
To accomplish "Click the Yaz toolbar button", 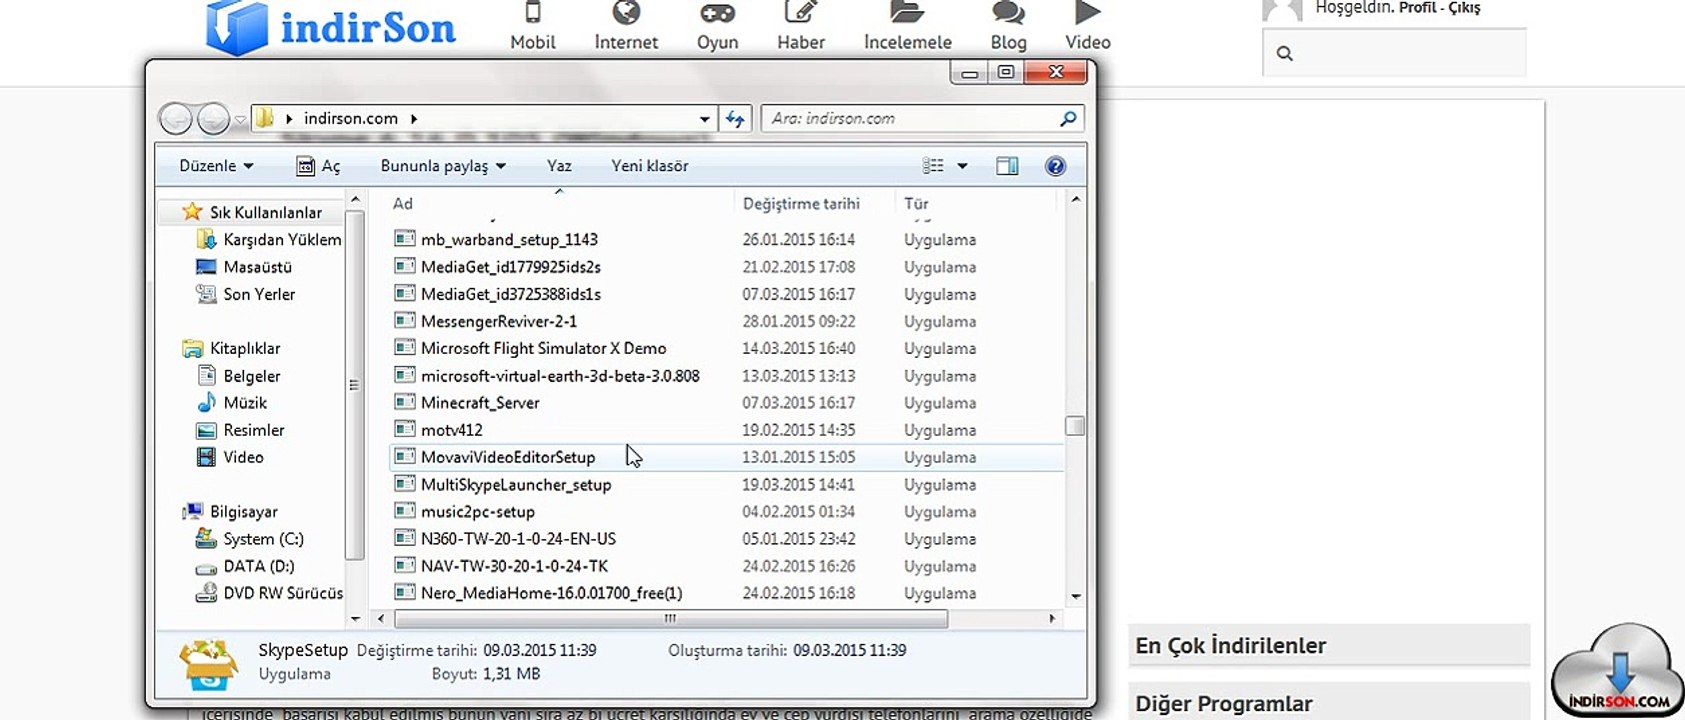I will pyautogui.click(x=559, y=166).
